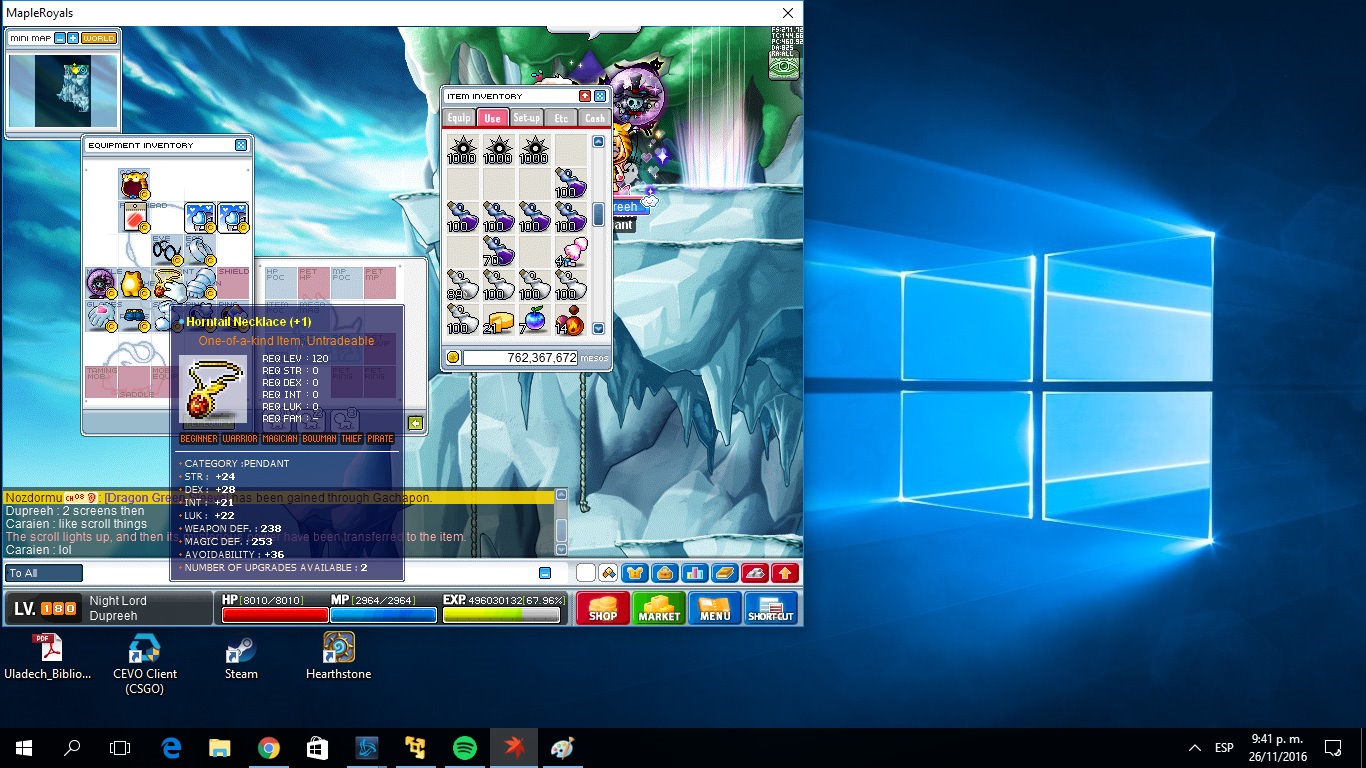
Task: Click the red up-arrow button in Item Inventory title
Action: click(585, 96)
